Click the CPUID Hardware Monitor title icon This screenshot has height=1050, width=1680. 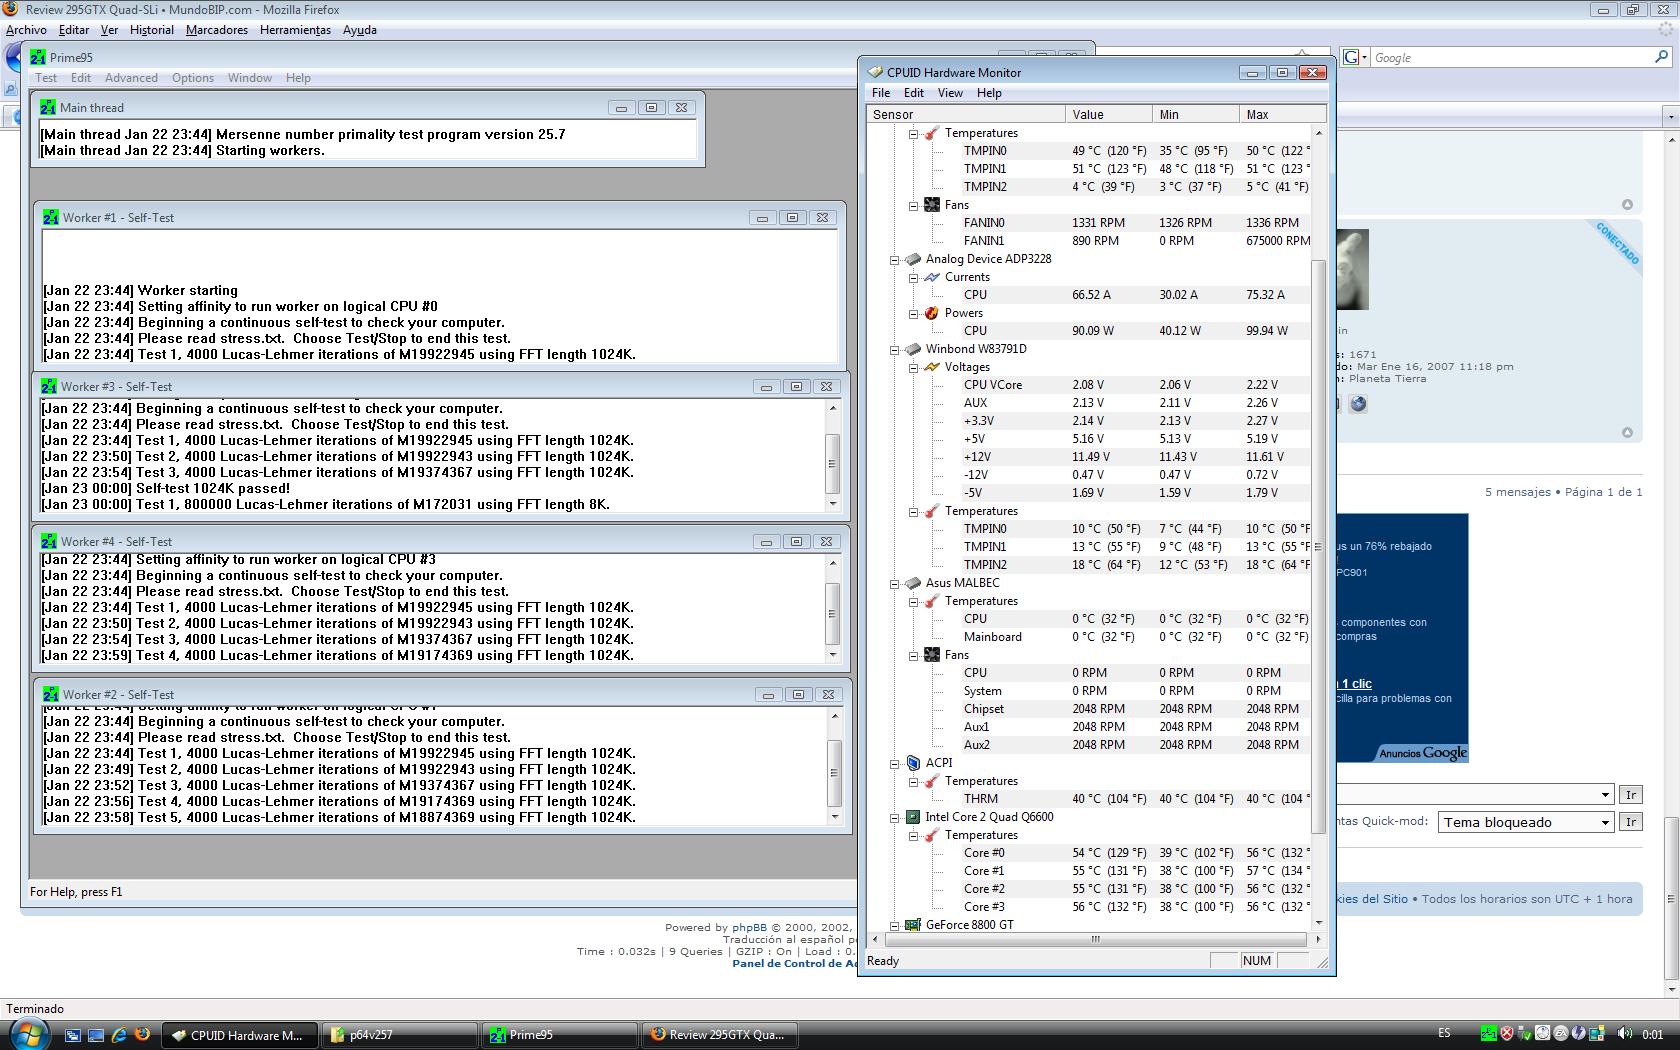tap(875, 72)
